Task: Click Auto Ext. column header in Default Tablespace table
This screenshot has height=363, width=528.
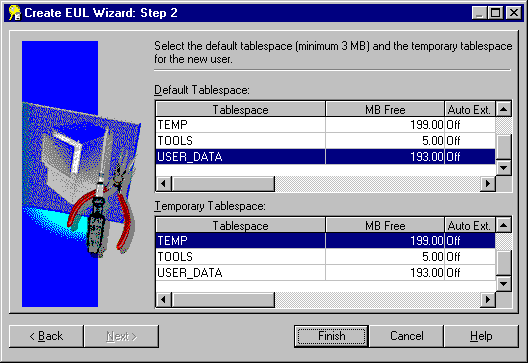Action: pos(470,109)
